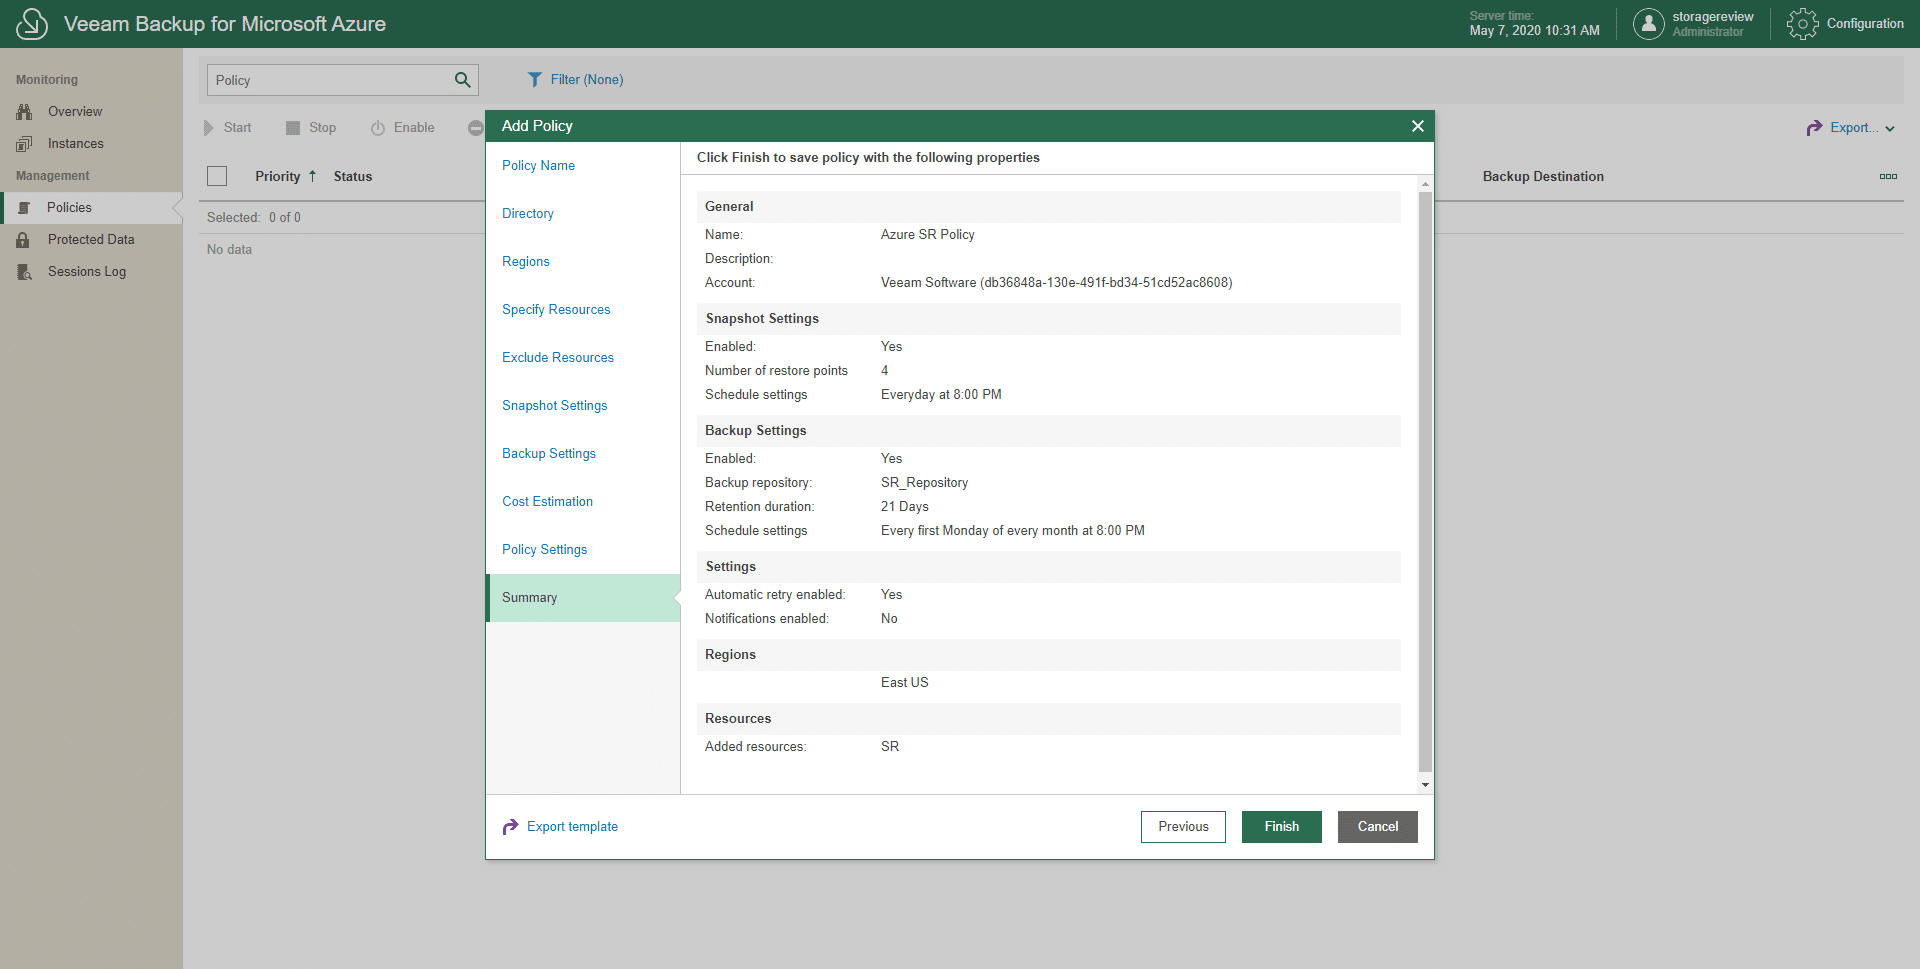Click the Sessions Log icon in sidebar
The image size is (1920, 969).
coord(24,272)
